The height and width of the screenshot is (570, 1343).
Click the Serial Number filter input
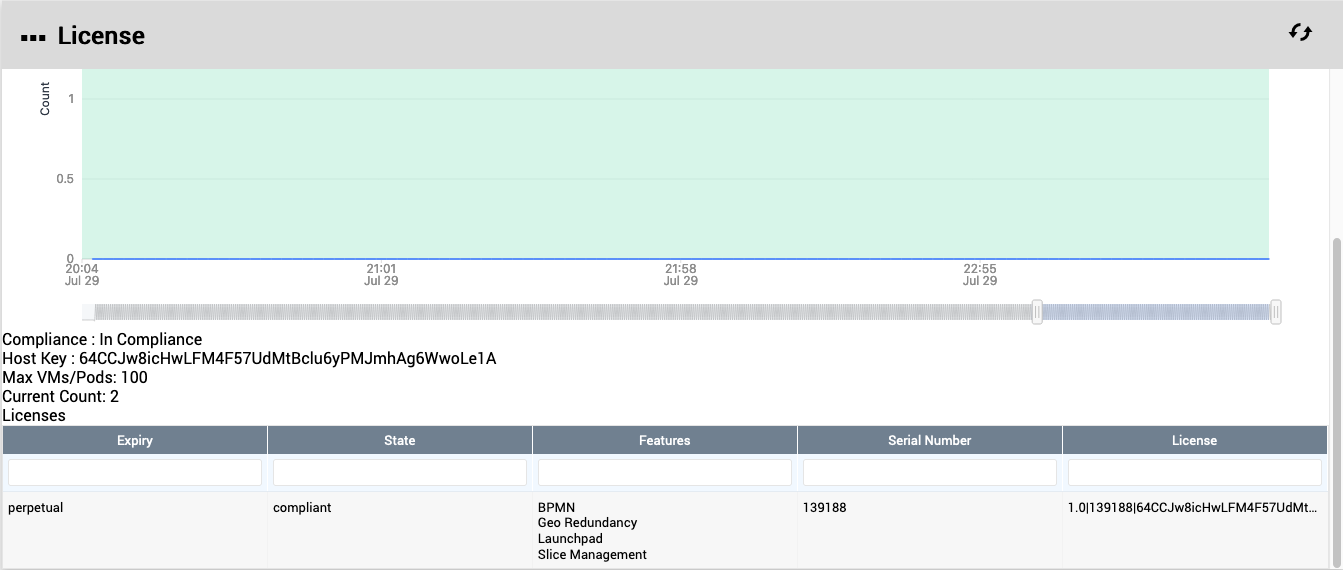pyautogui.click(x=930, y=472)
